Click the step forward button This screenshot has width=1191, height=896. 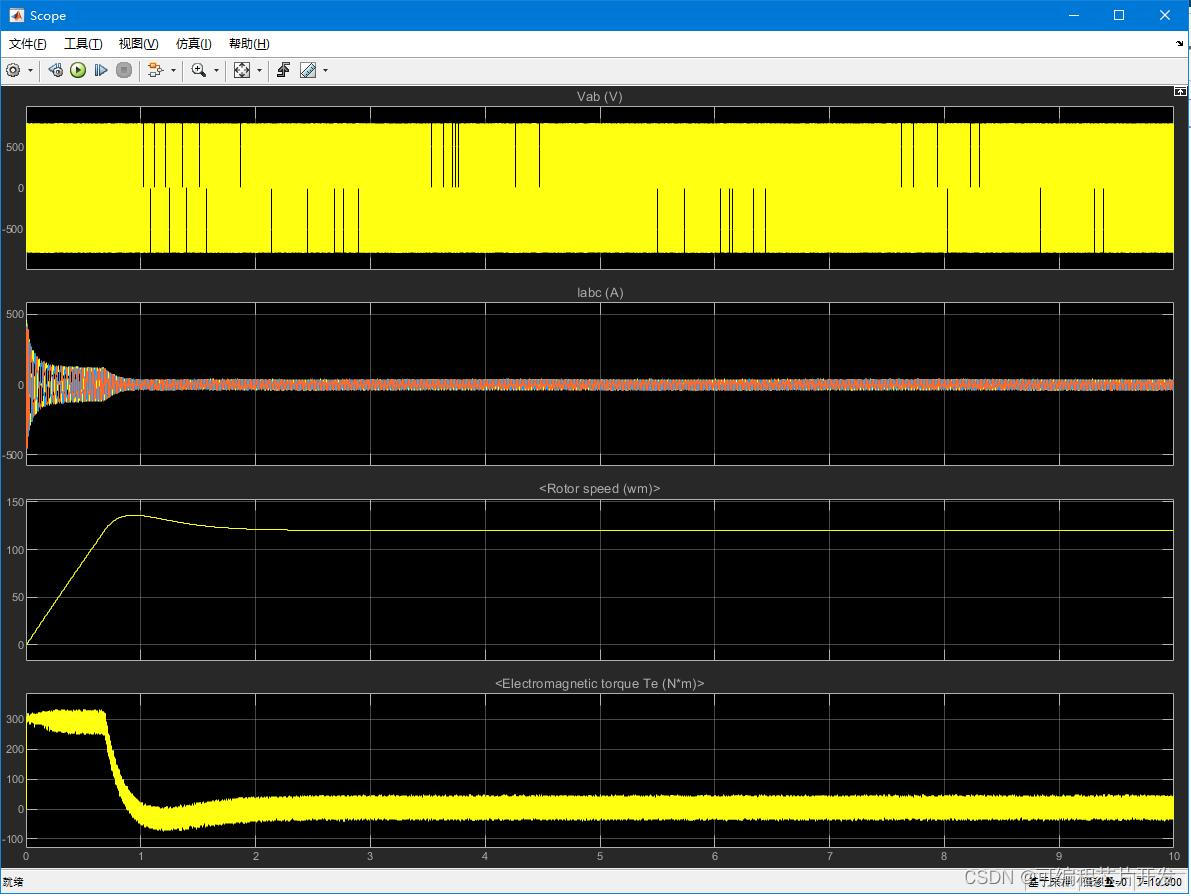pyautogui.click(x=101, y=71)
